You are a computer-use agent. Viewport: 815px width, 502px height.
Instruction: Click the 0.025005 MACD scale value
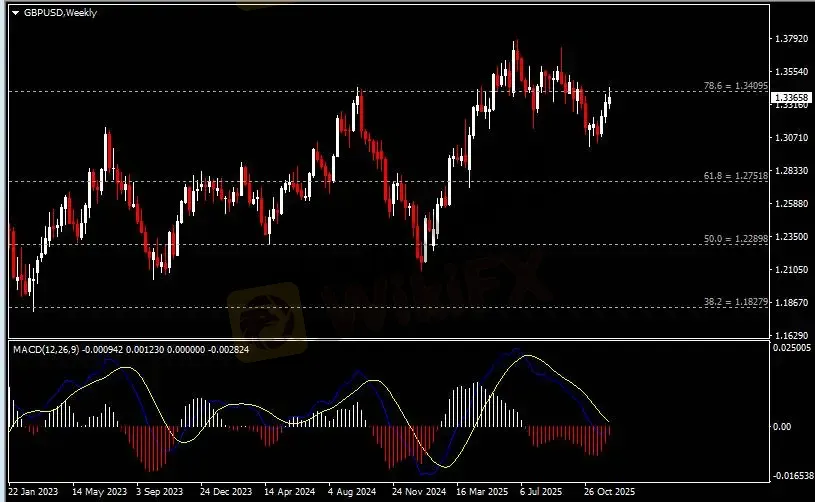pos(793,347)
